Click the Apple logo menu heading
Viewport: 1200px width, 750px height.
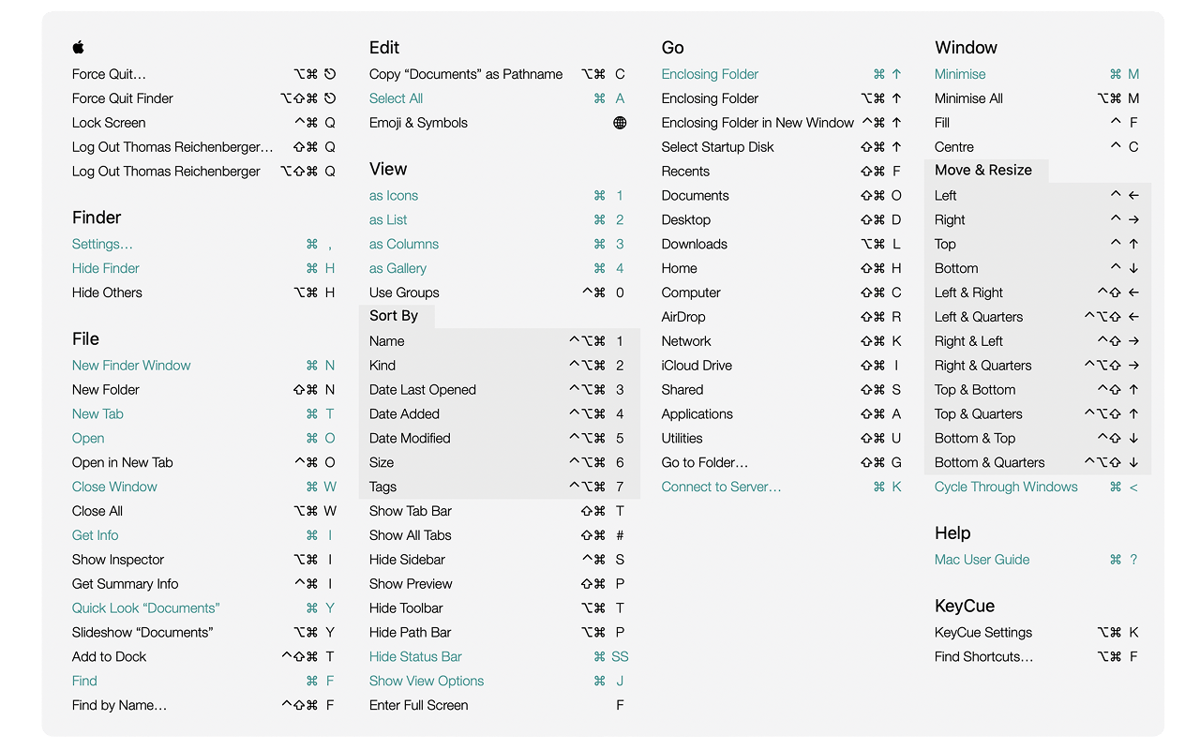78,47
